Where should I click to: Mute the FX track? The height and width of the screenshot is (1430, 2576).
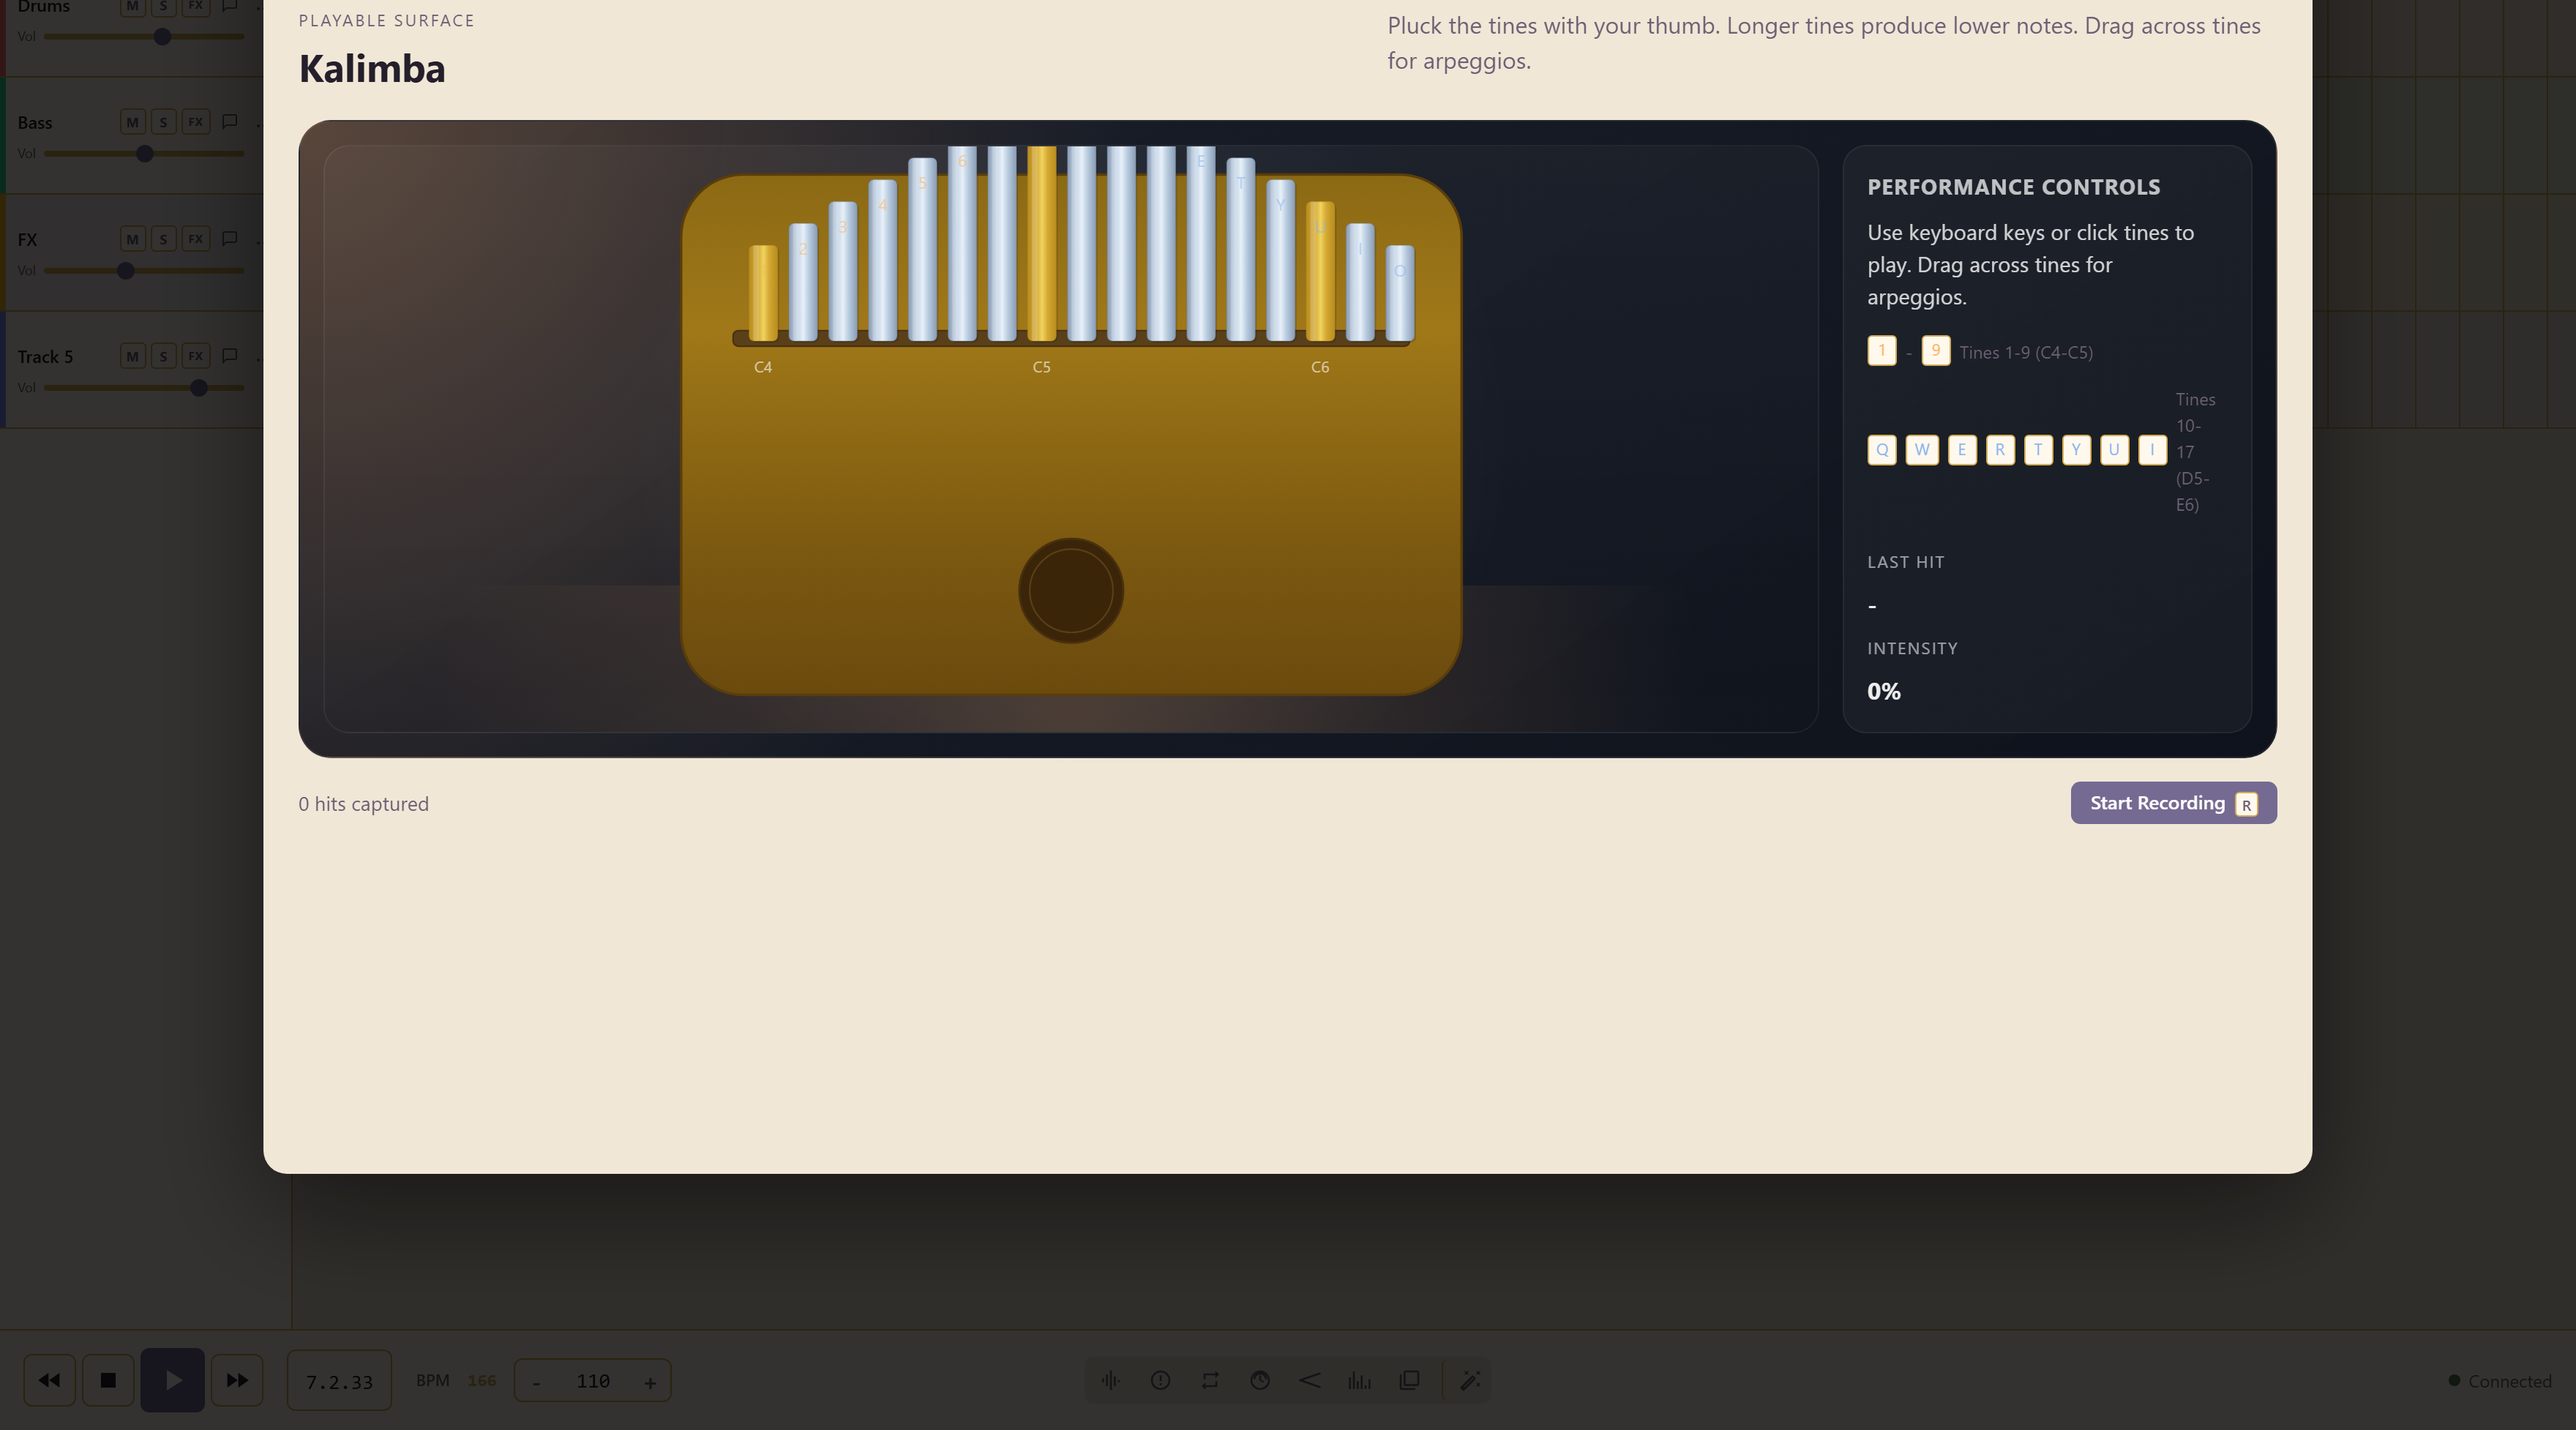point(132,239)
